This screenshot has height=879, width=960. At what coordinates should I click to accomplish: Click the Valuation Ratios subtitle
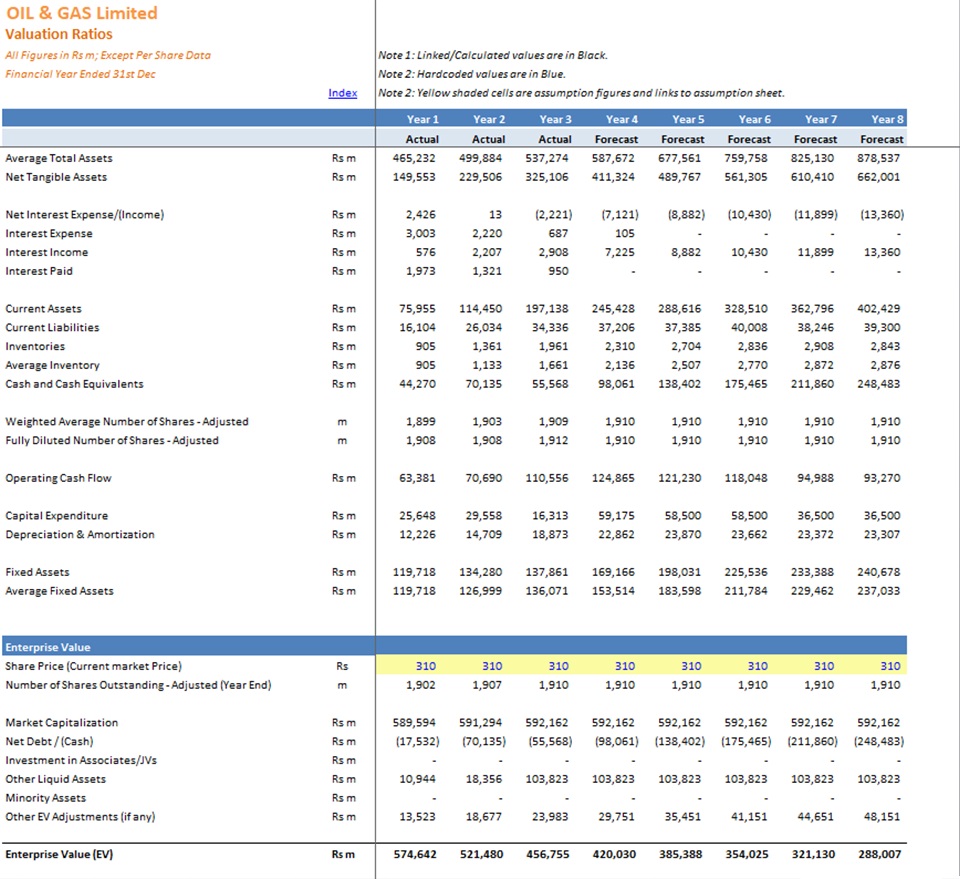pyautogui.click(x=59, y=34)
